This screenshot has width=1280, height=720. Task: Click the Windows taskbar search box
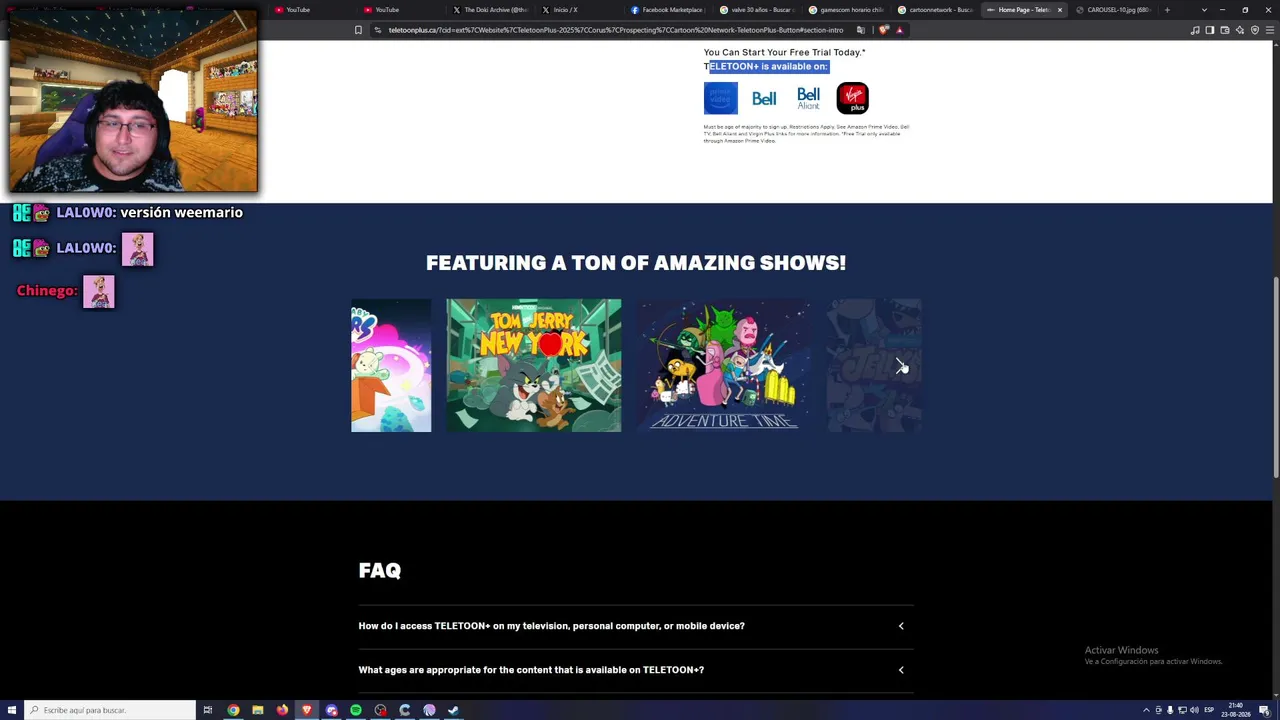[x=110, y=710]
